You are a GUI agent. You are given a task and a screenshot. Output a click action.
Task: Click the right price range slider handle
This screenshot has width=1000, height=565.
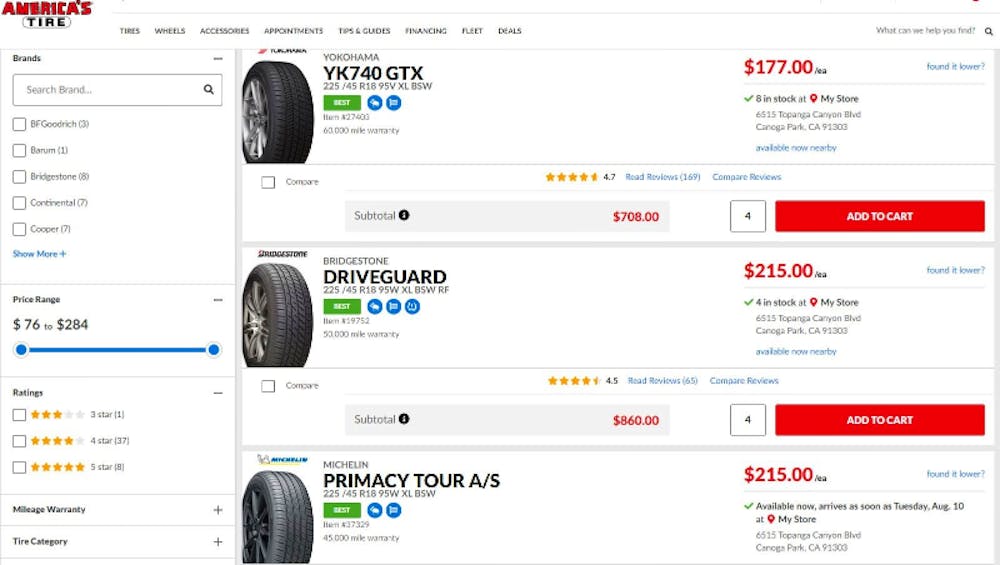pos(213,349)
